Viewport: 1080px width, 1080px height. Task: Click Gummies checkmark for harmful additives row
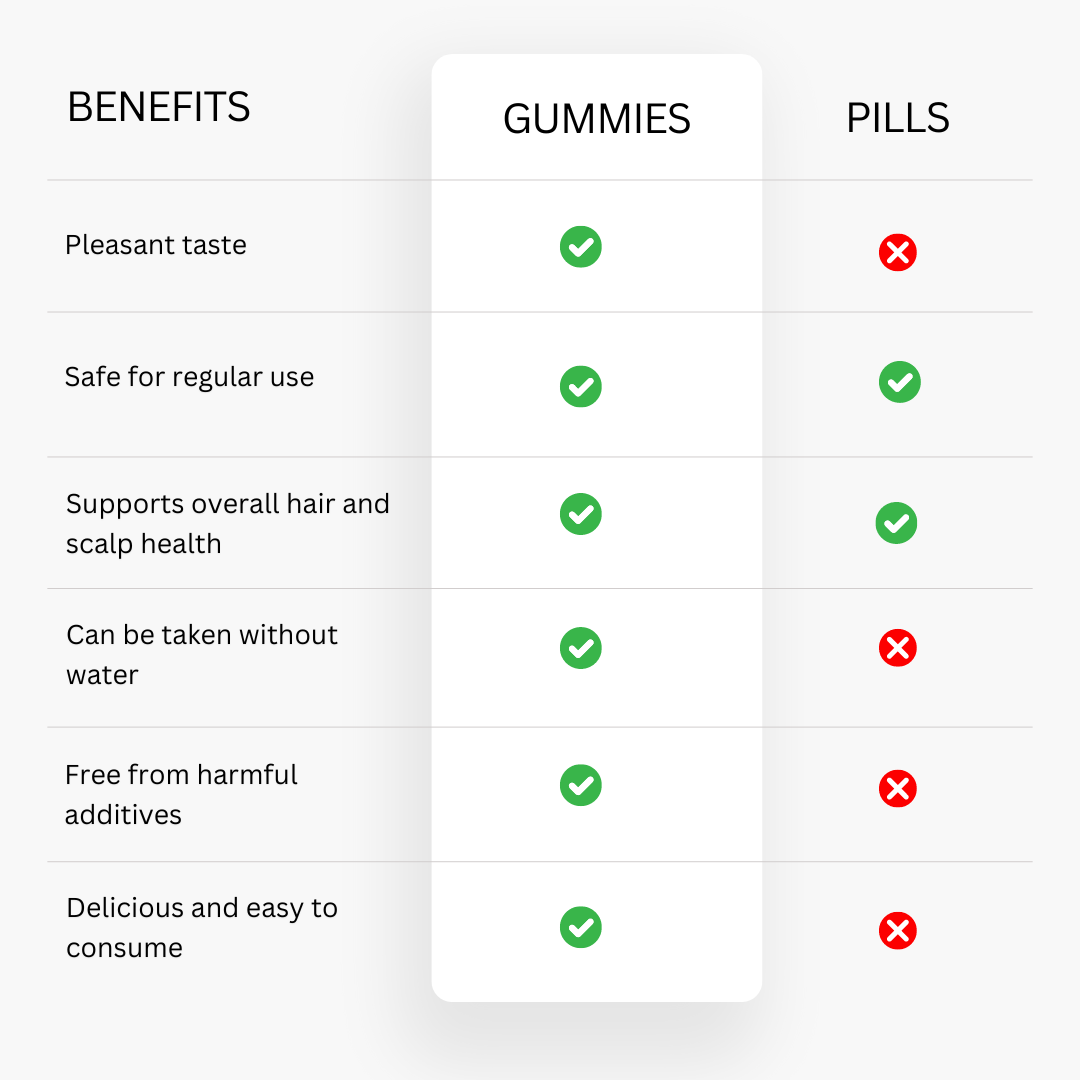pos(581,785)
